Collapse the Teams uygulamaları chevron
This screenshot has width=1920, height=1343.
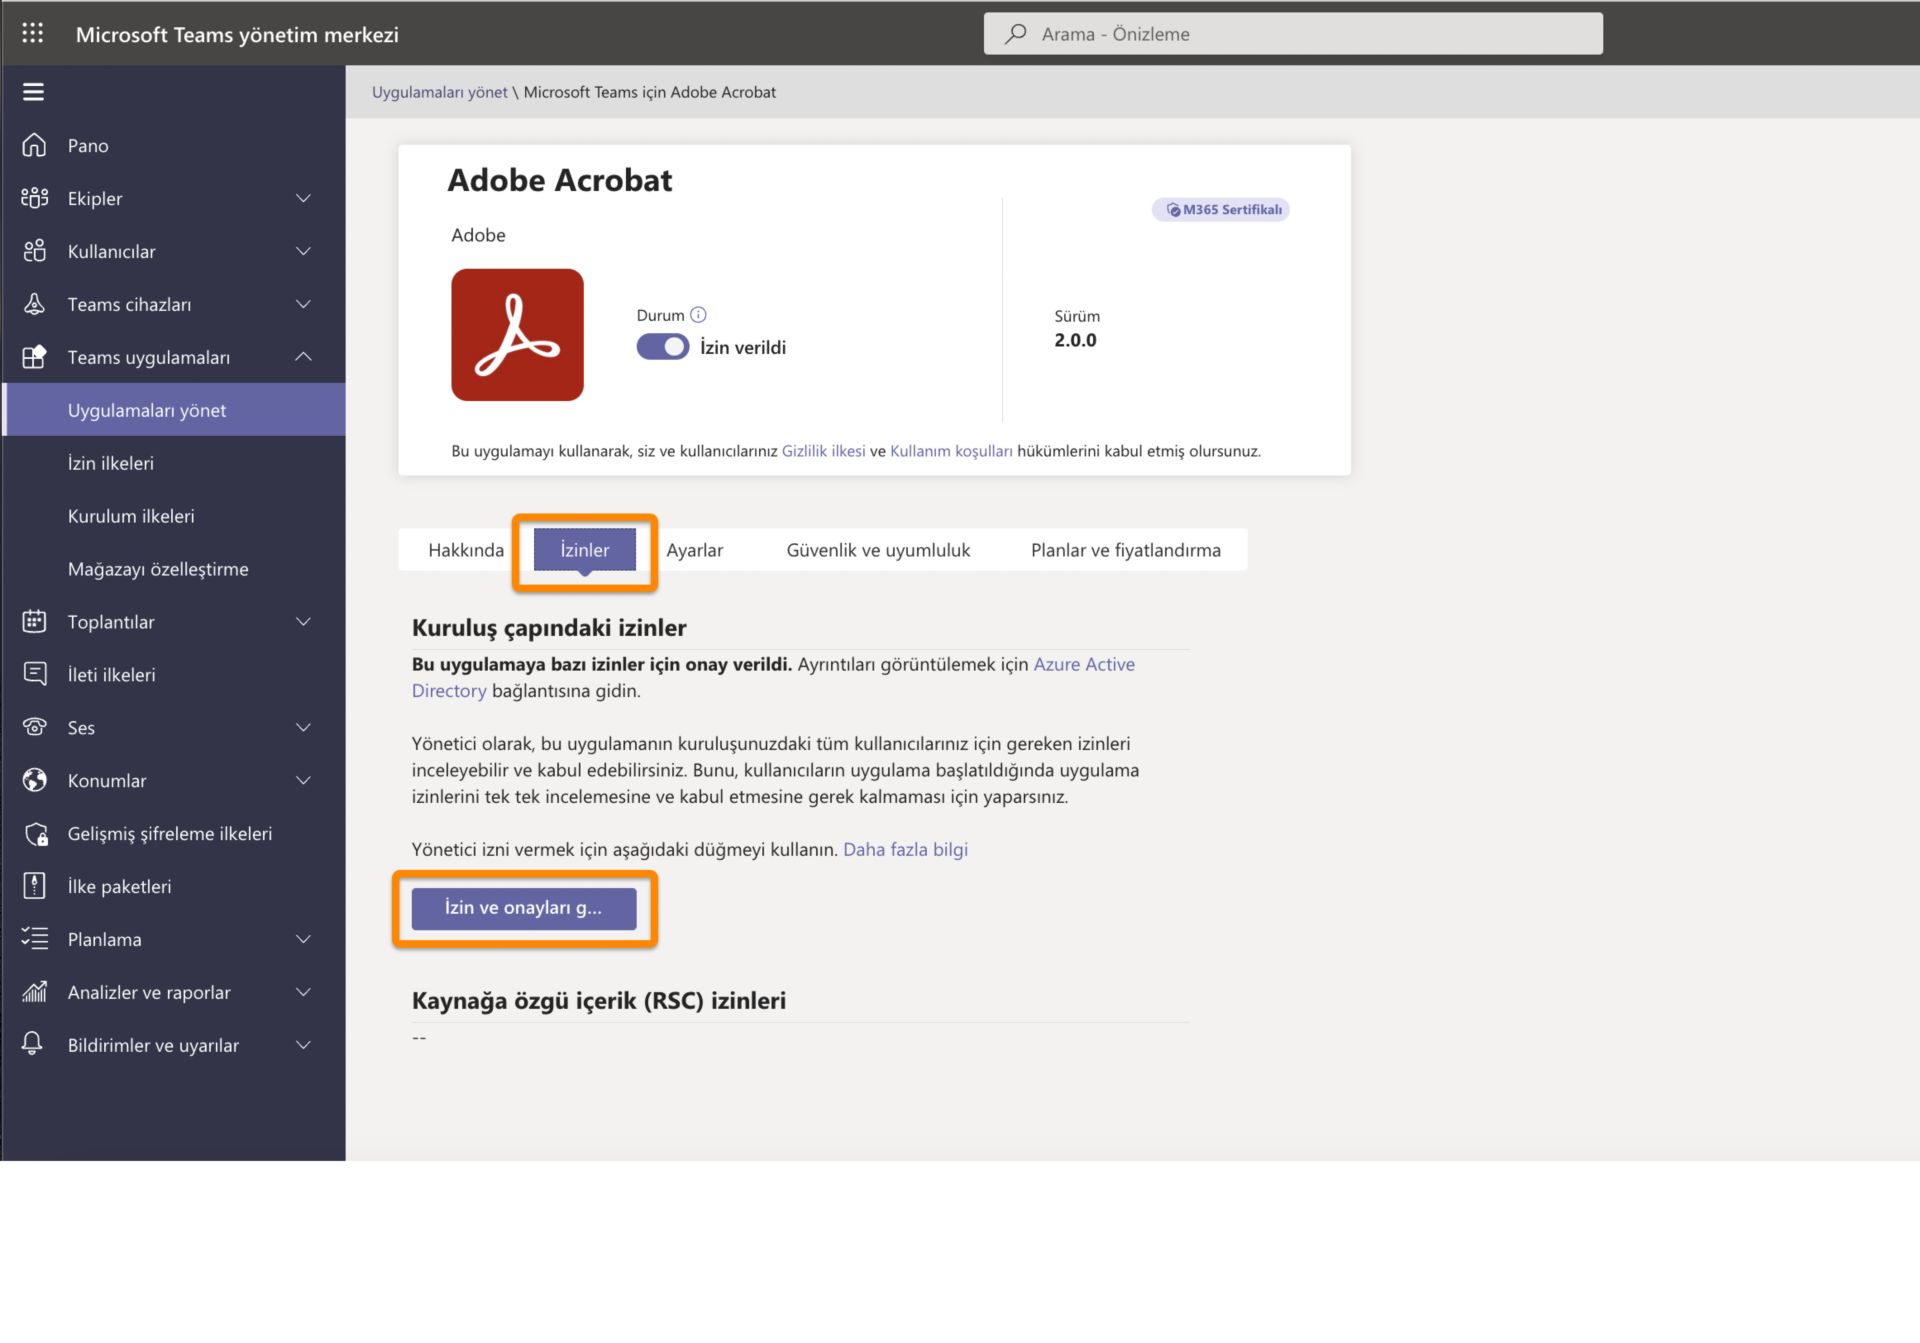[303, 357]
